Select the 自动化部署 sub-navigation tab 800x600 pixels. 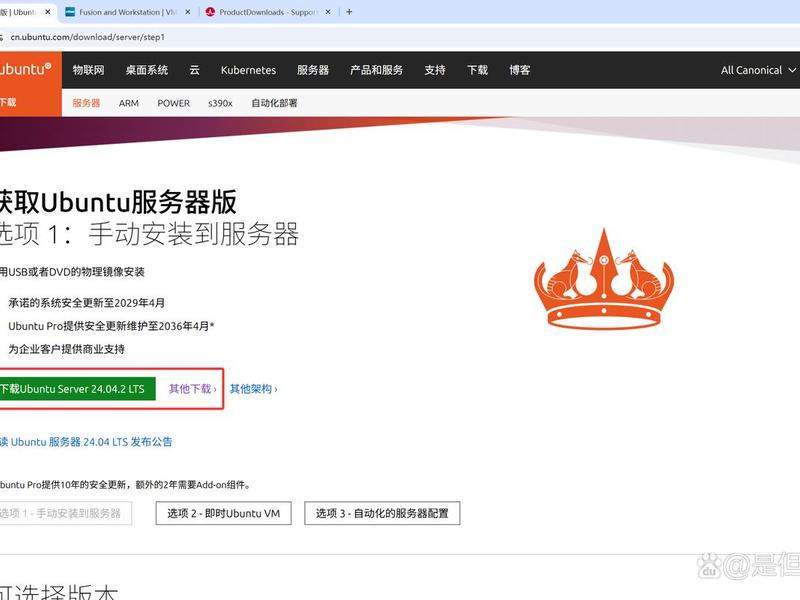(x=274, y=103)
